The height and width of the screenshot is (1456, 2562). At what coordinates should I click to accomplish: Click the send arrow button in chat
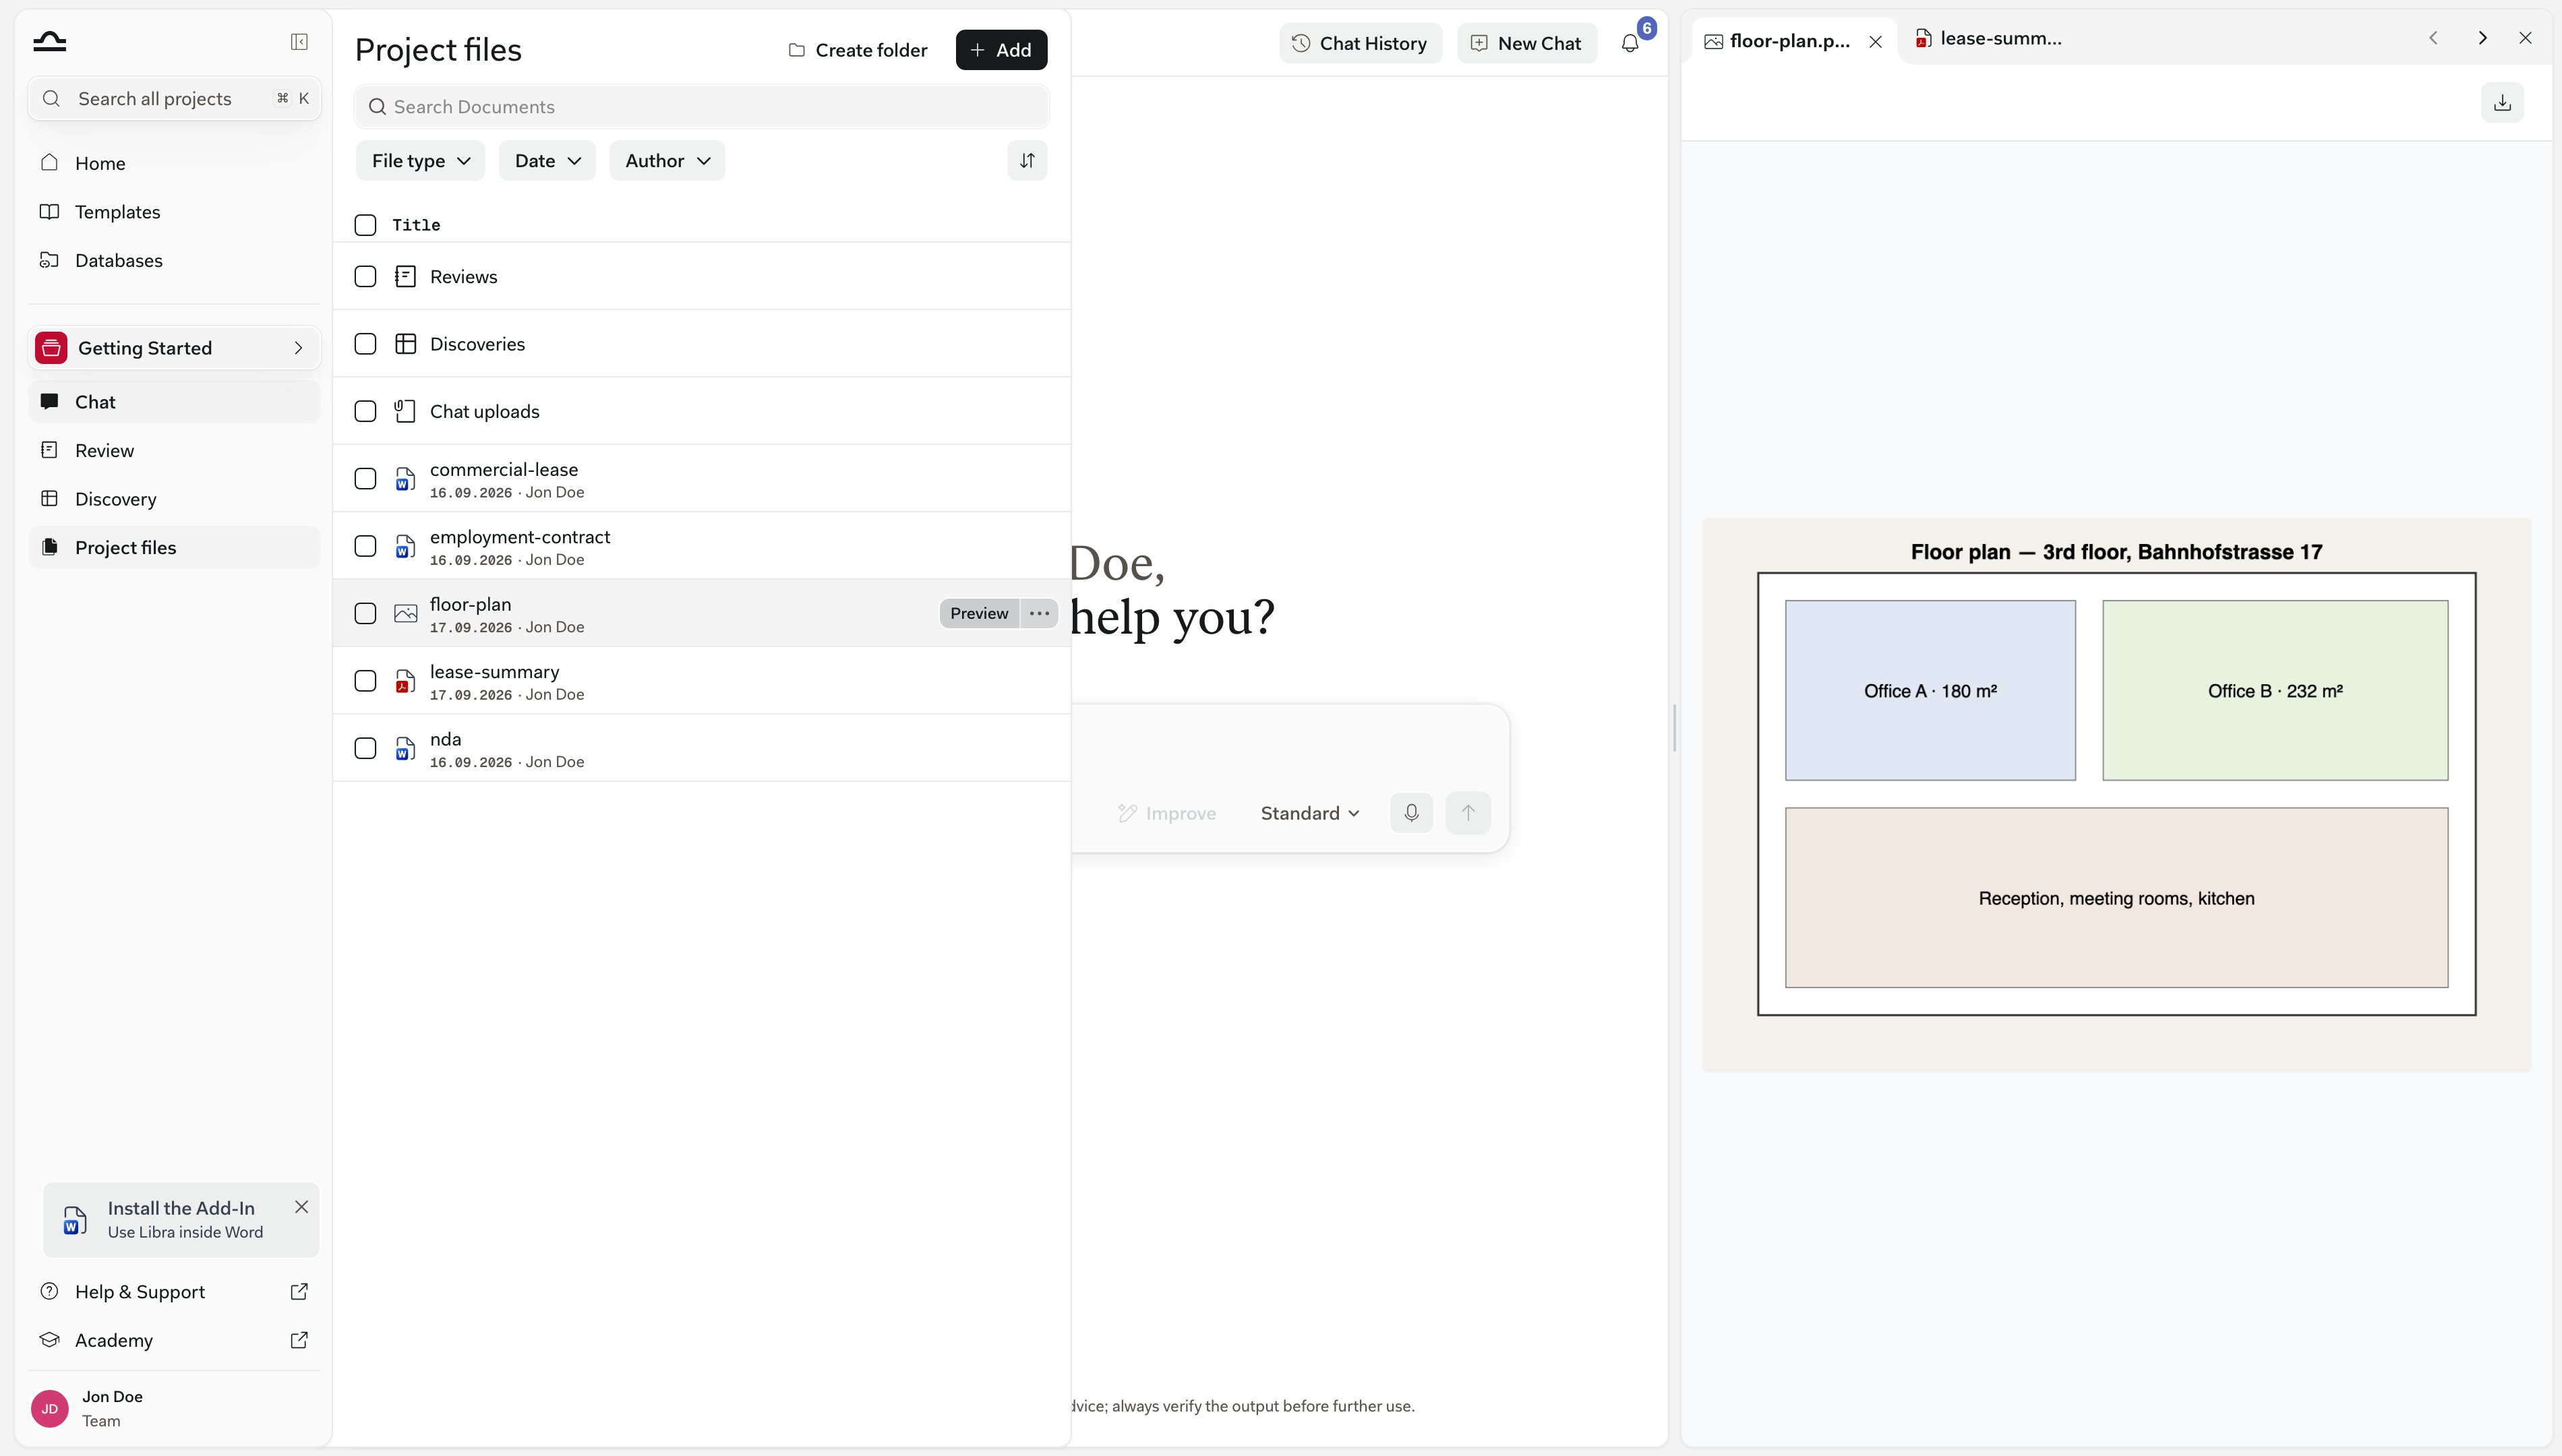[1468, 813]
